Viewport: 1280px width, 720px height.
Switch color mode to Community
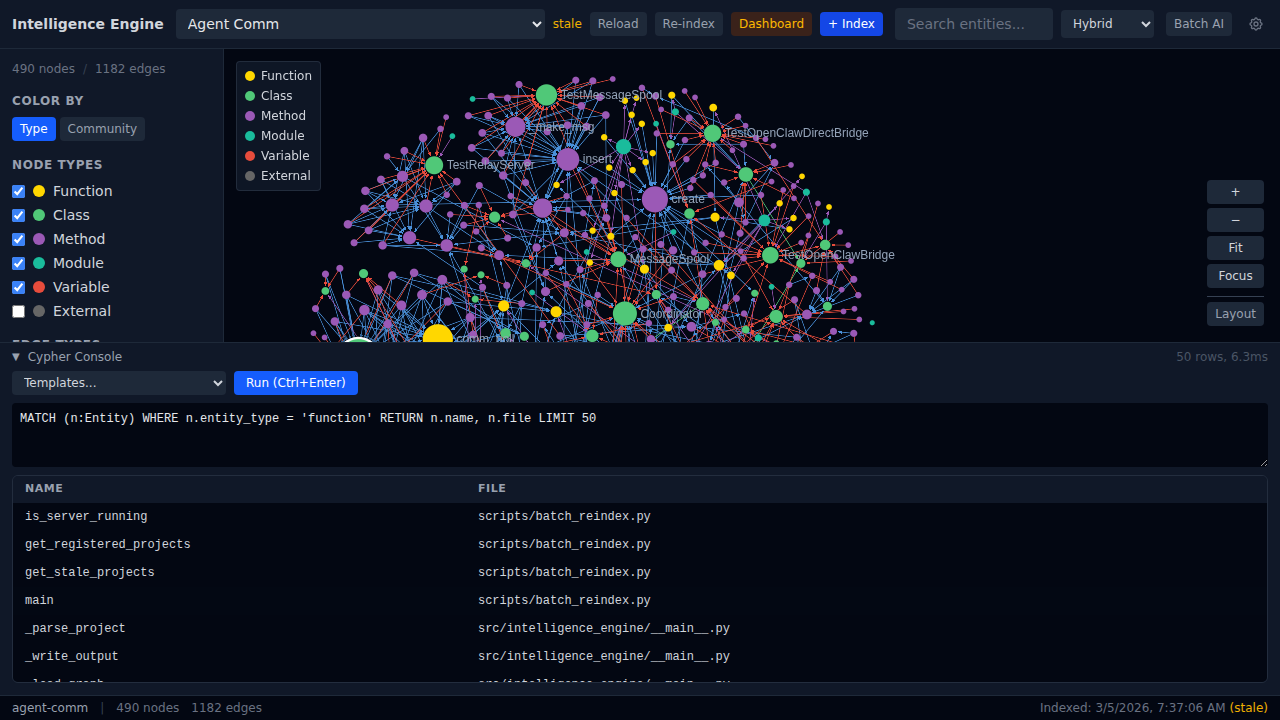(102, 129)
